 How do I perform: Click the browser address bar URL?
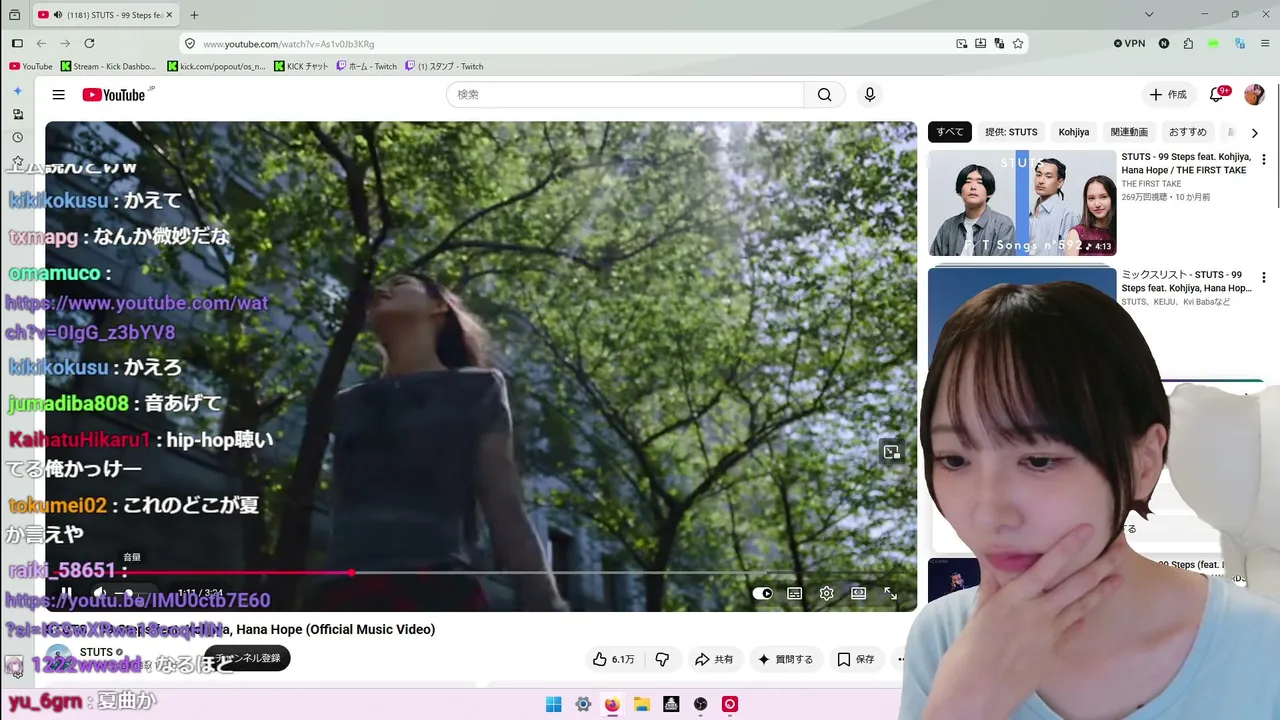click(x=289, y=44)
